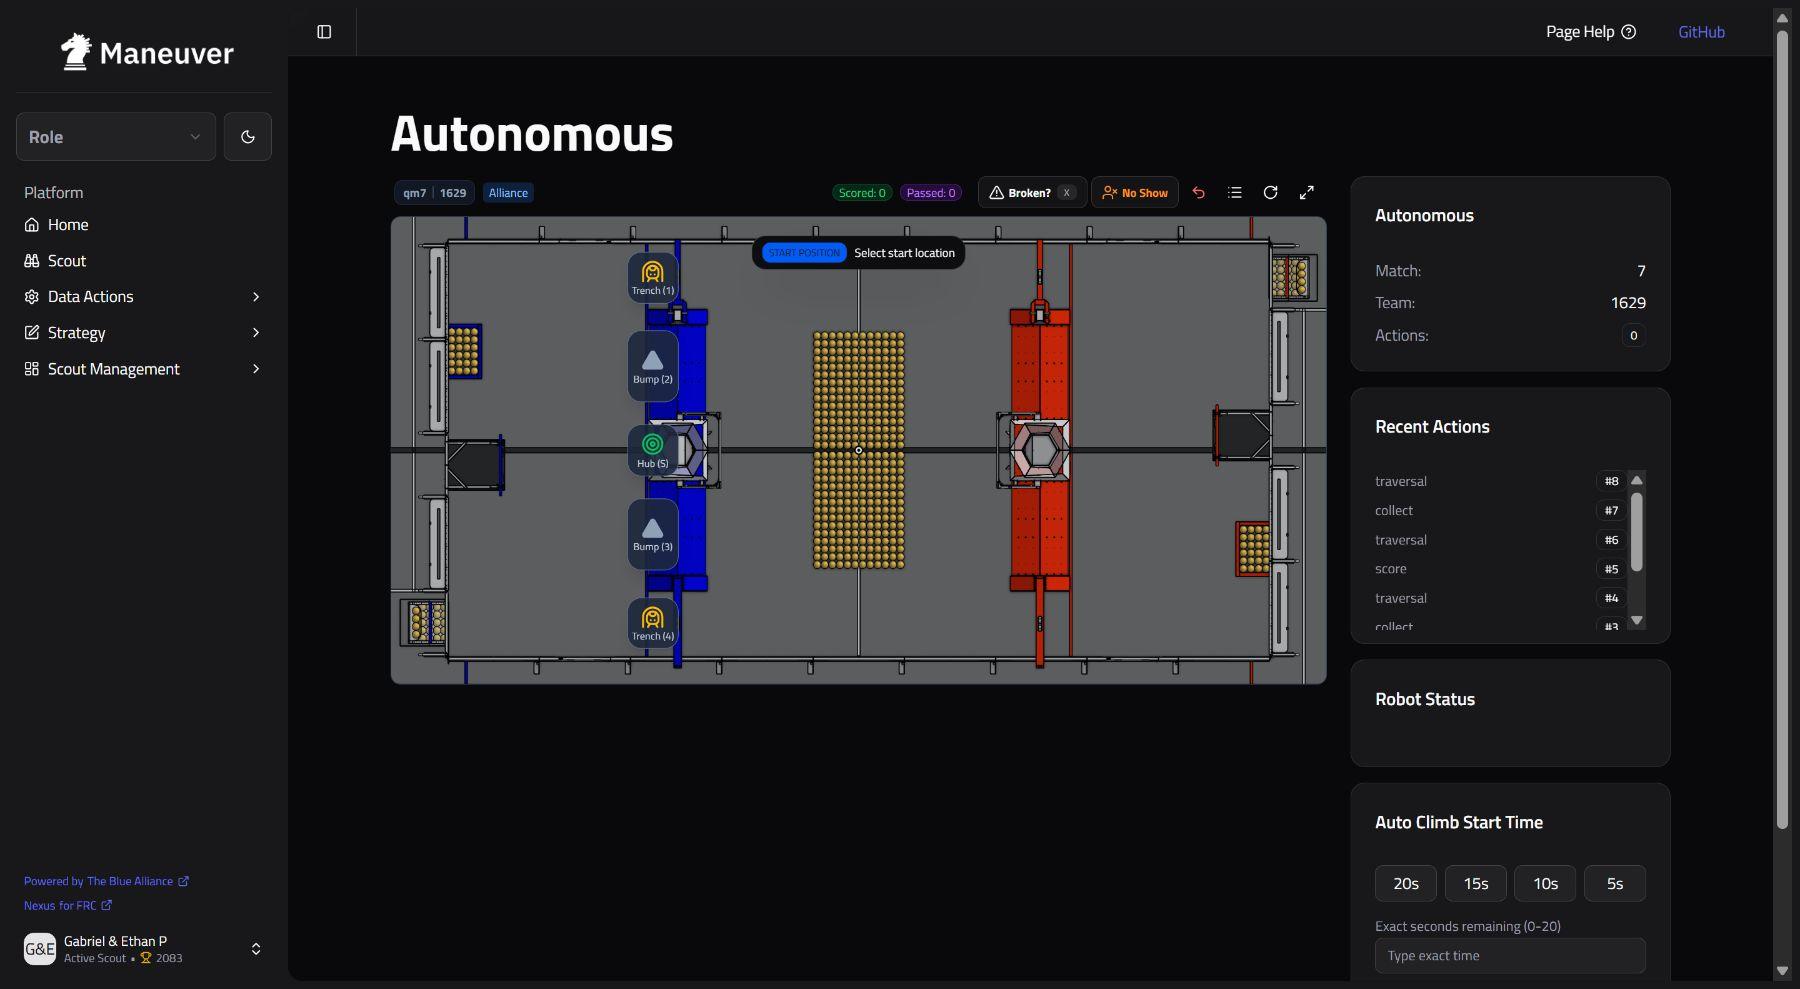
Task: Click the Passed: 0 badge
Action: tap(931, 193)
